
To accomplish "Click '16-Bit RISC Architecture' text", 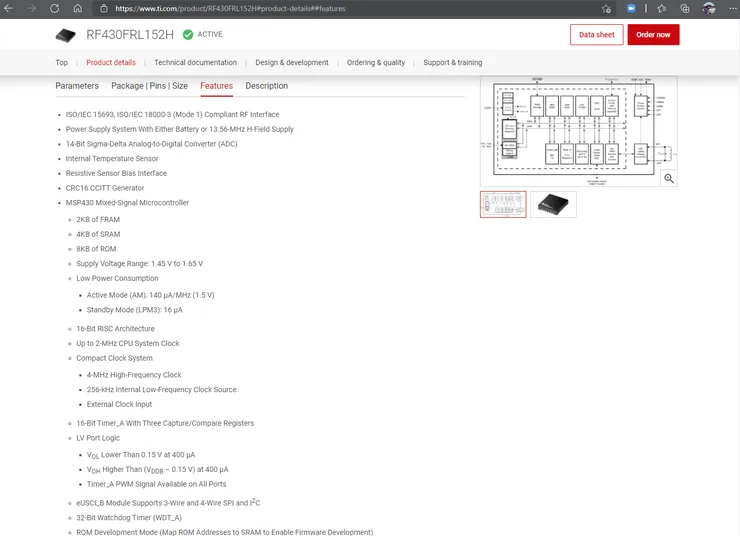I will (116, 328).
